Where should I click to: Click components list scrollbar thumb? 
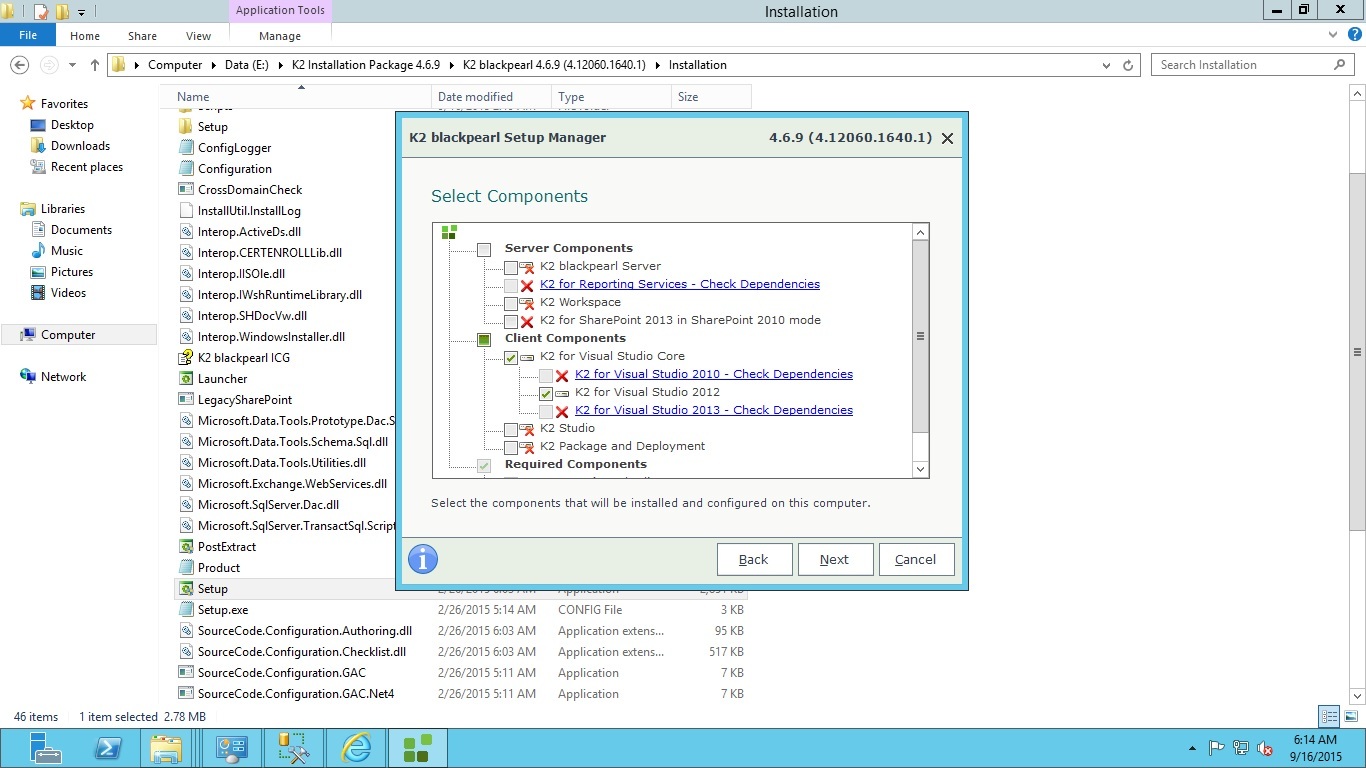coord(921,337)
